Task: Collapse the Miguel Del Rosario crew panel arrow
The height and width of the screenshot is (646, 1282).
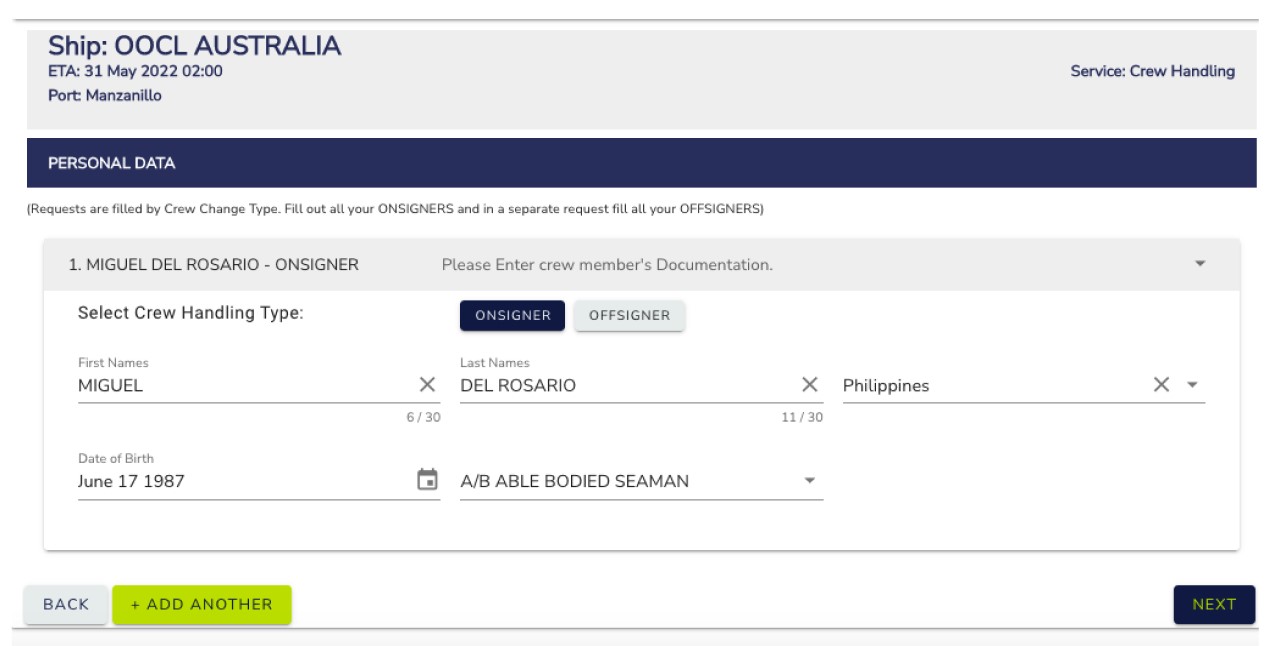Action: click(1200, 264)
